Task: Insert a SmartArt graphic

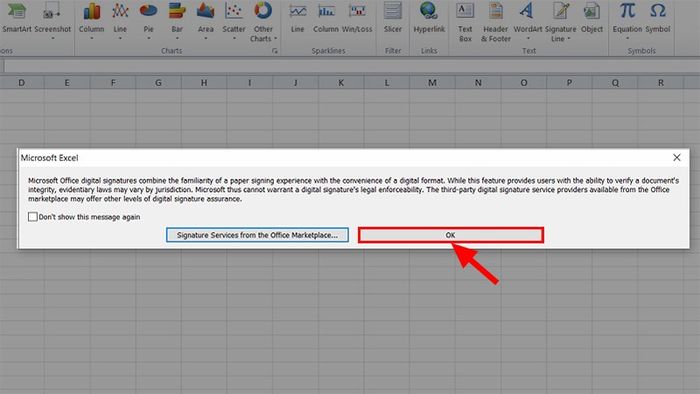Action: pos(17,18)
